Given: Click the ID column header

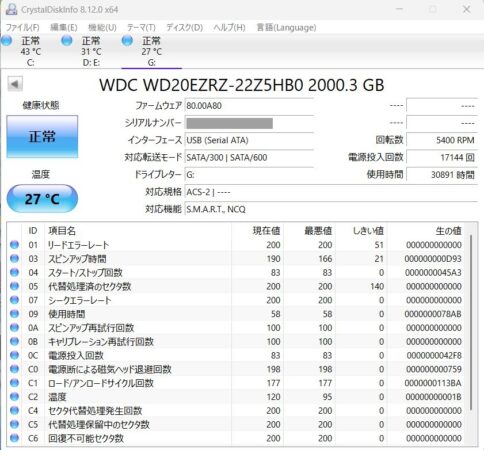Looking at the screenshot, I should pyautogui.click(x=33, y=231).
